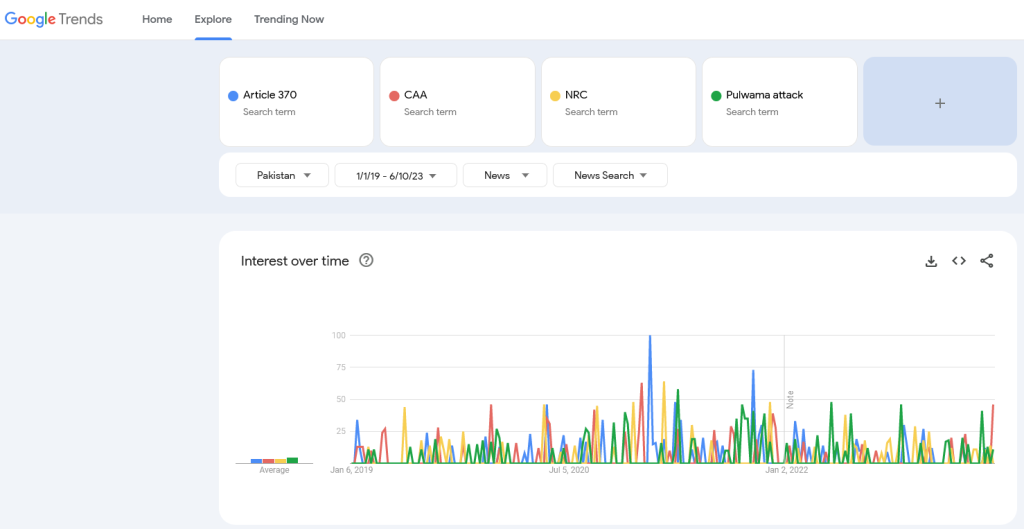Open the embed code icon
The height and width of the screenshot is (529, 1024).
pos(958,261)
